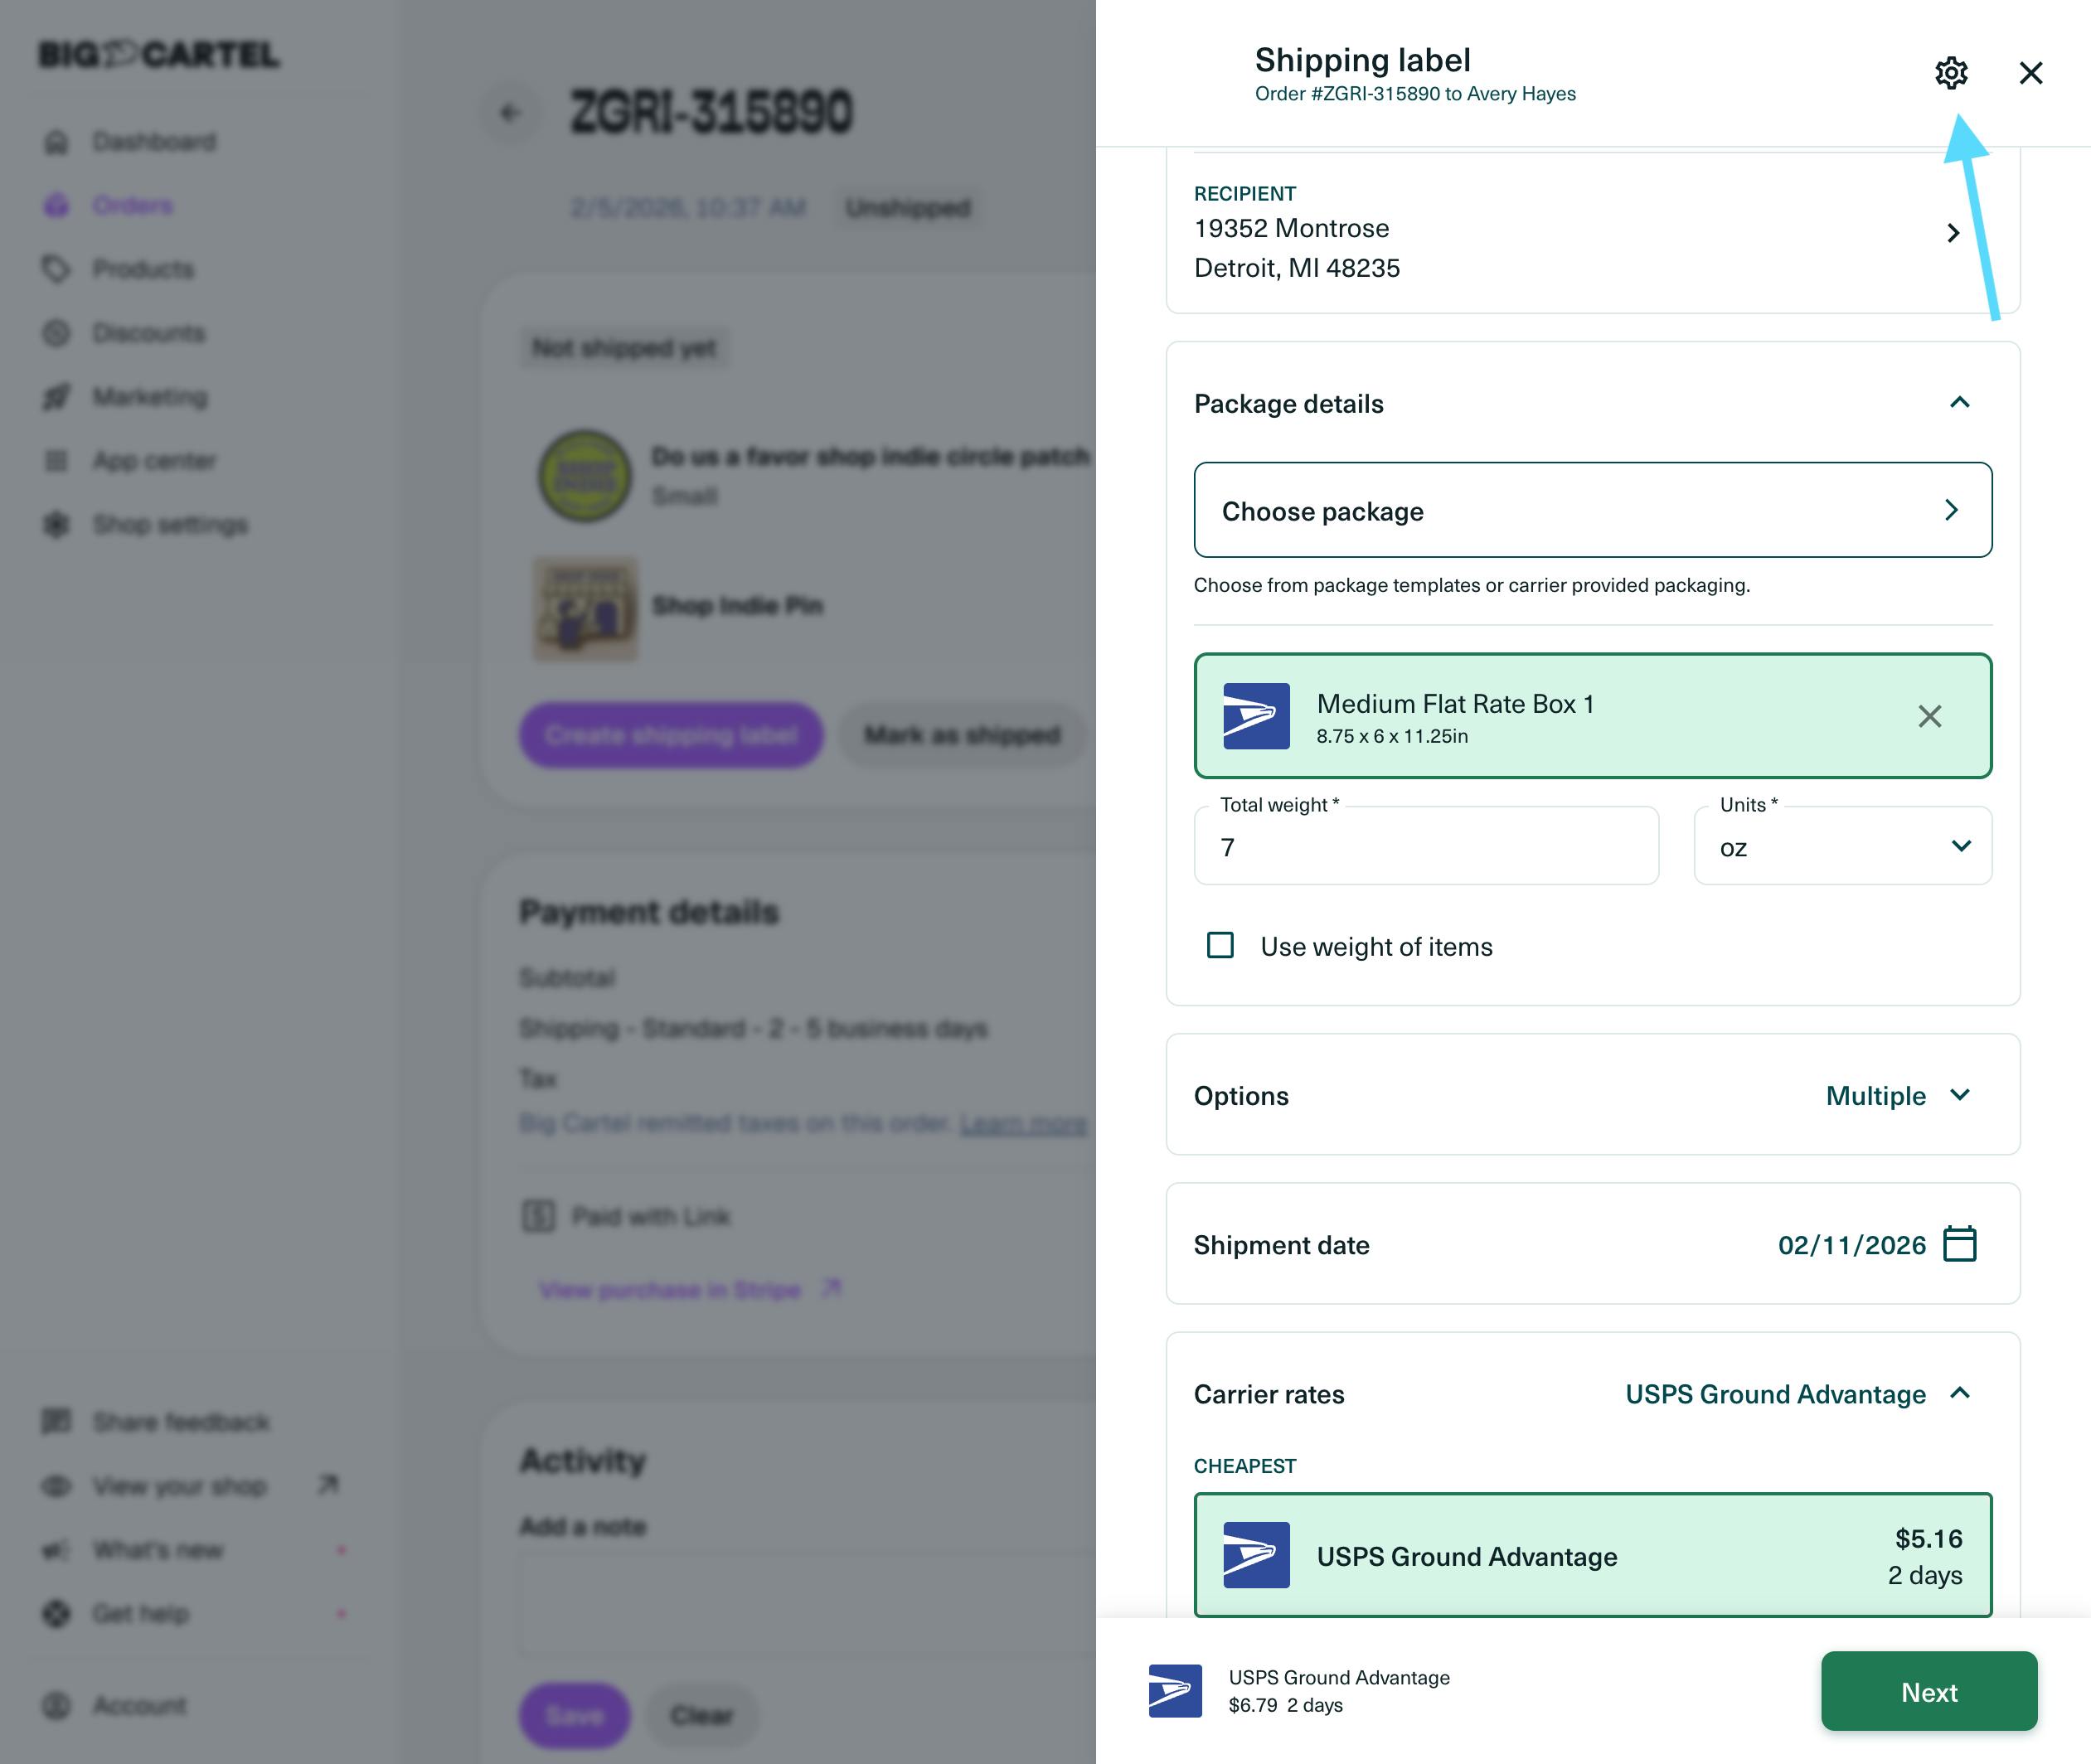Viewport: 2091px width, 1764px height.
Task: Go to Orders in the sidebar
Action: (x=132, y=206)
